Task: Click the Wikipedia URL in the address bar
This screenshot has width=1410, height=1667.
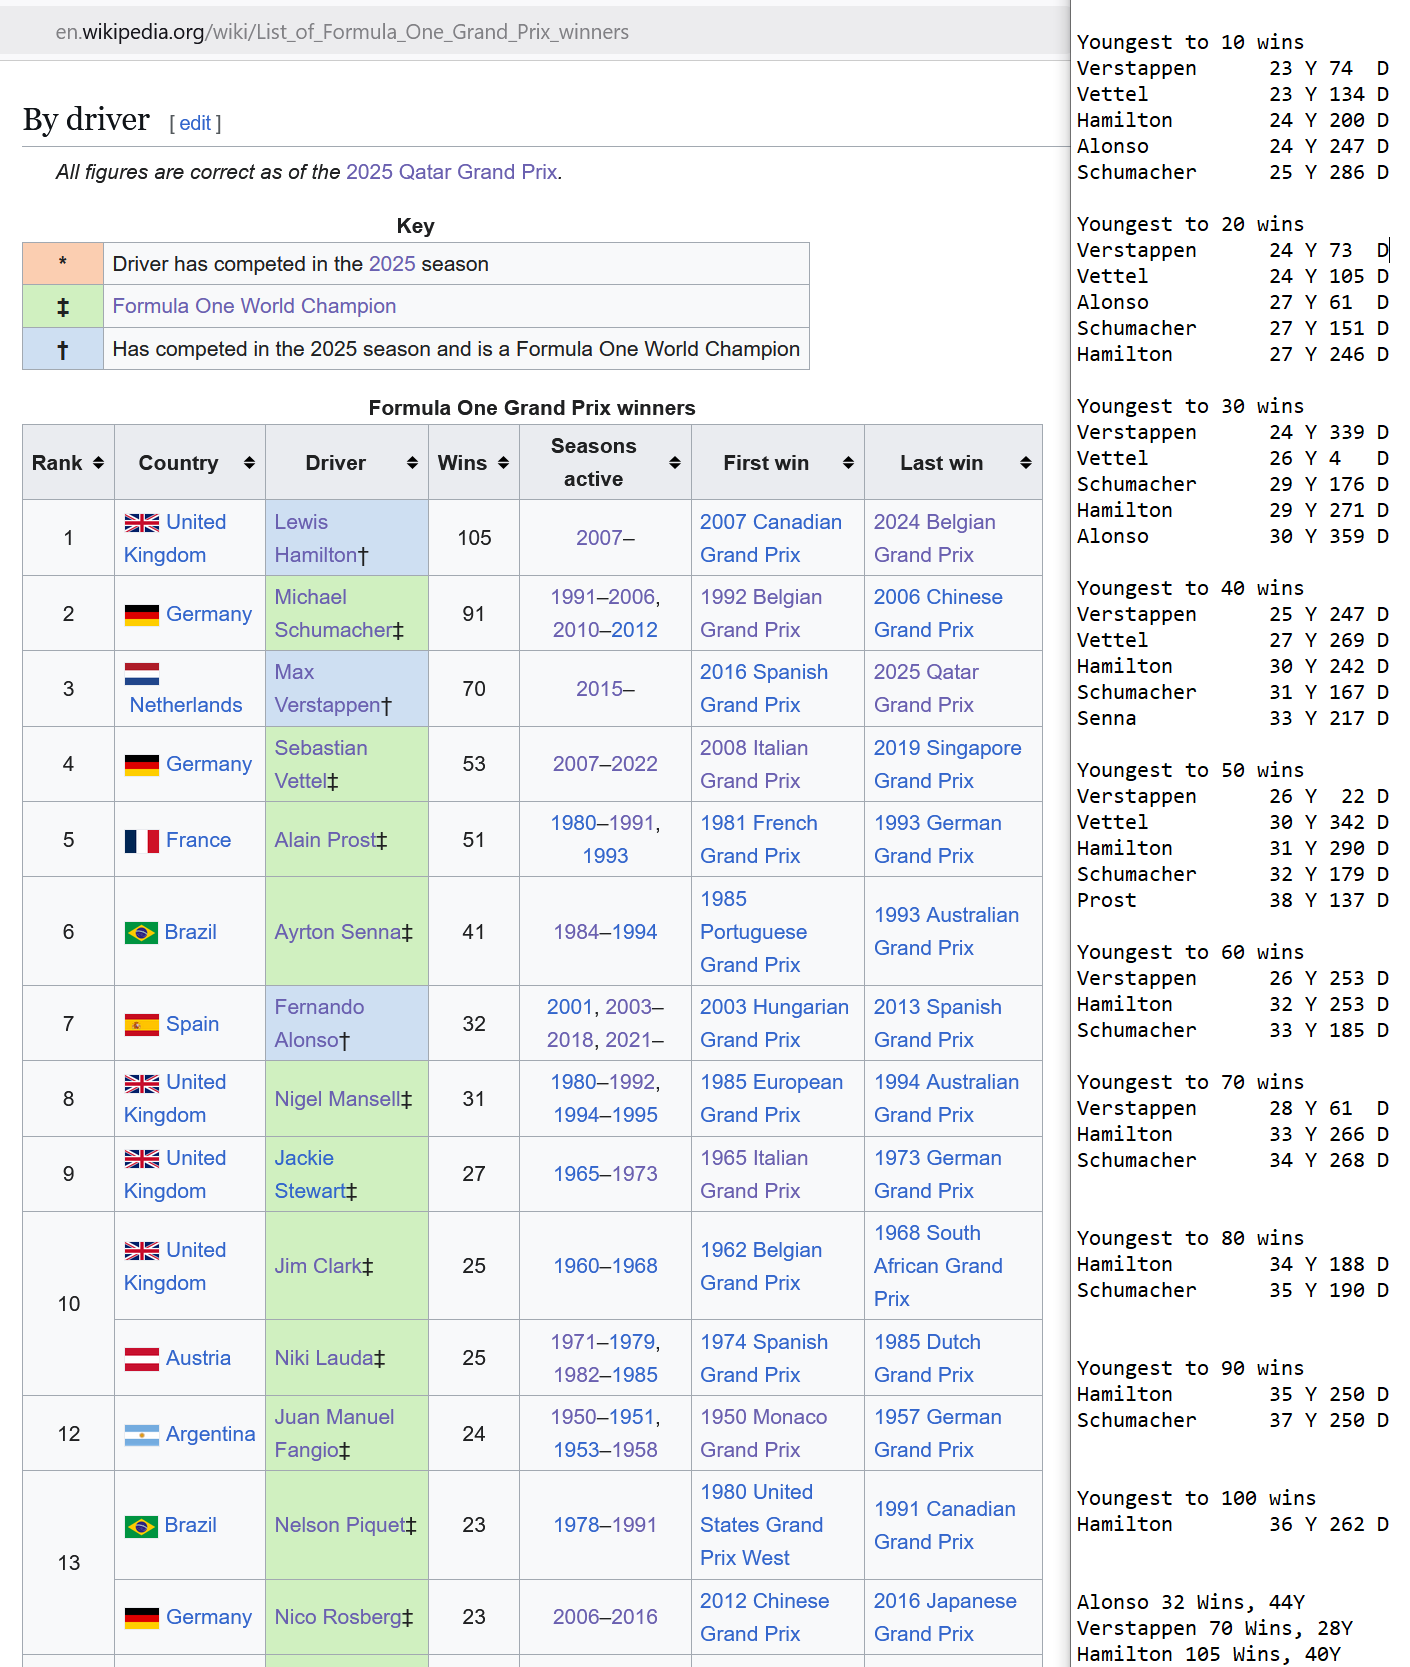Action: click(342, 32)
